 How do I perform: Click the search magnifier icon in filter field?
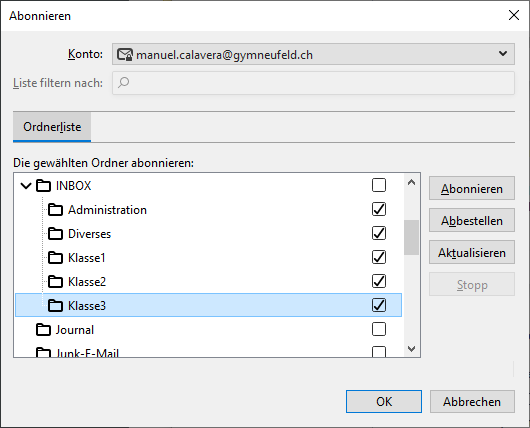point(123,82)
